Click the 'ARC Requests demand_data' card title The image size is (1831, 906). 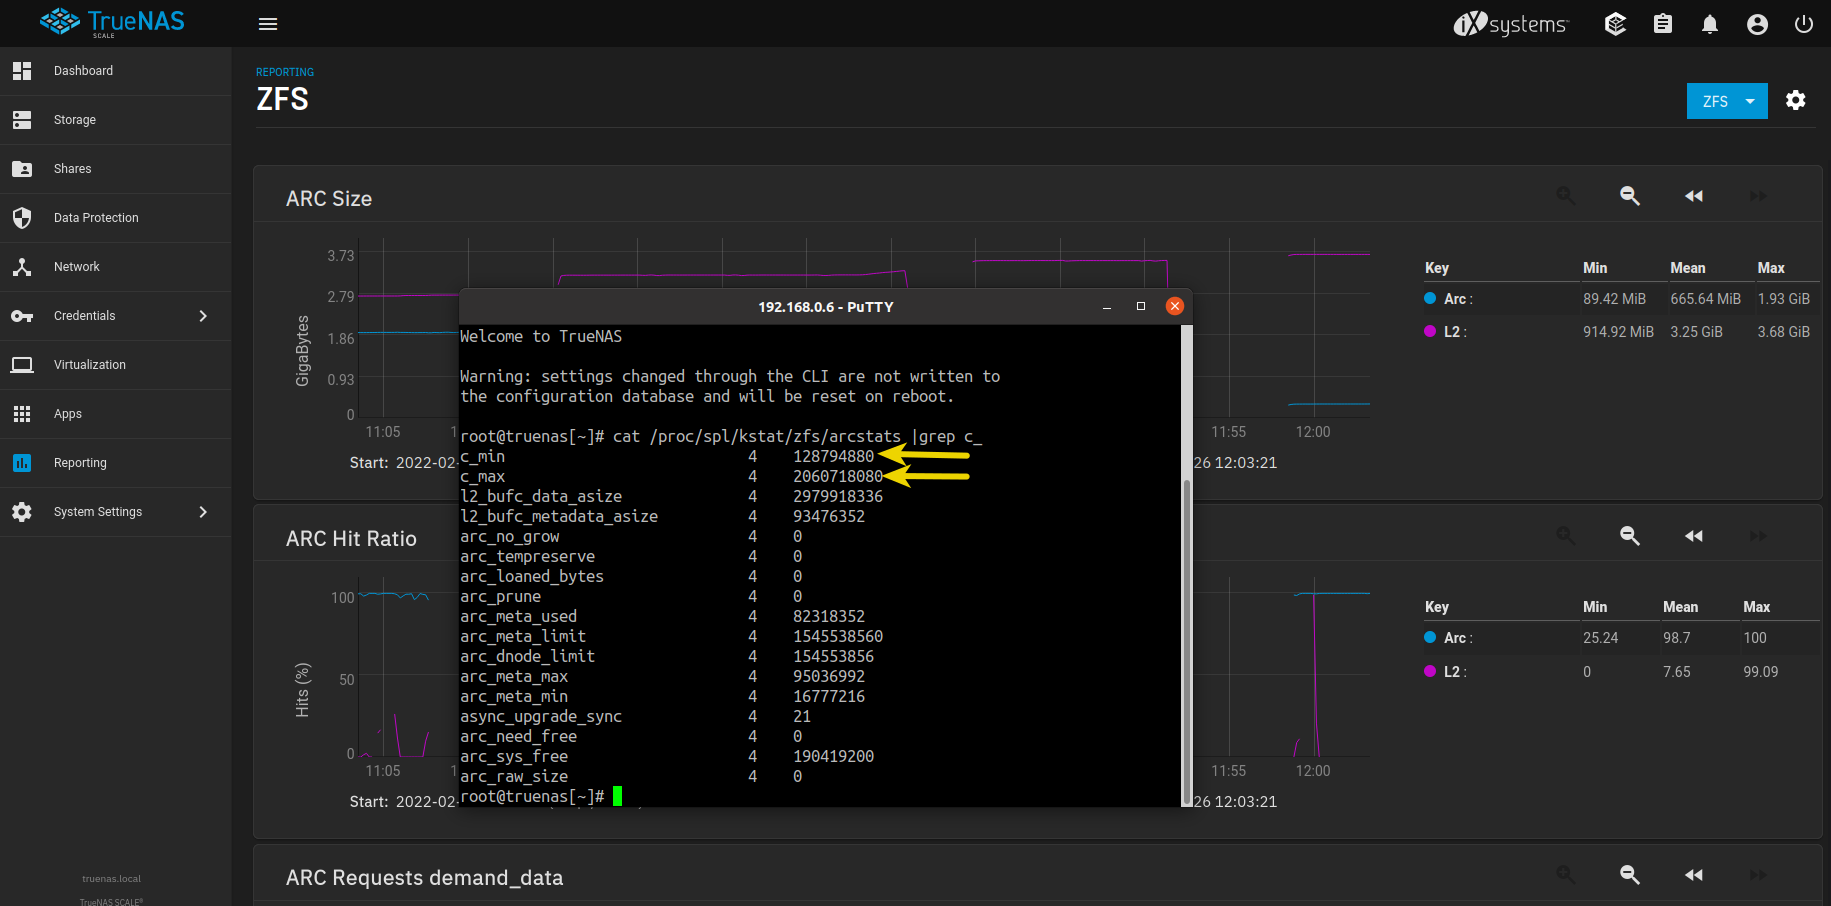(x=425, y=878)
